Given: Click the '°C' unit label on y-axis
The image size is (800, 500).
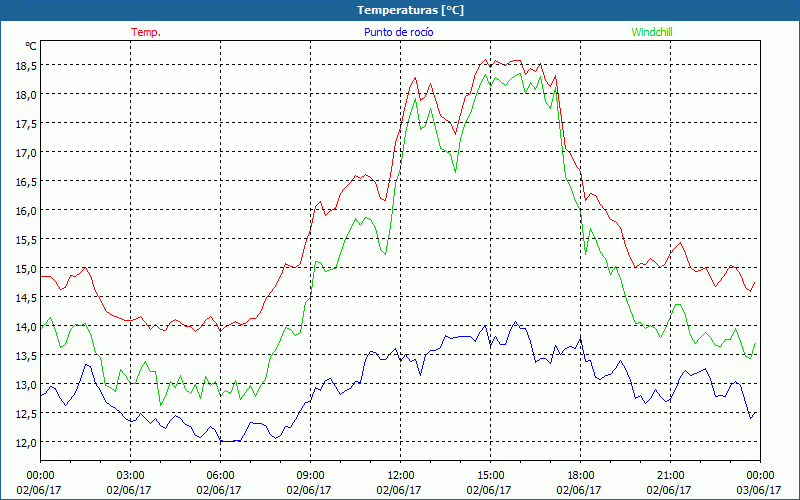Looking at the screenshot, I should (x=31, y=46).
